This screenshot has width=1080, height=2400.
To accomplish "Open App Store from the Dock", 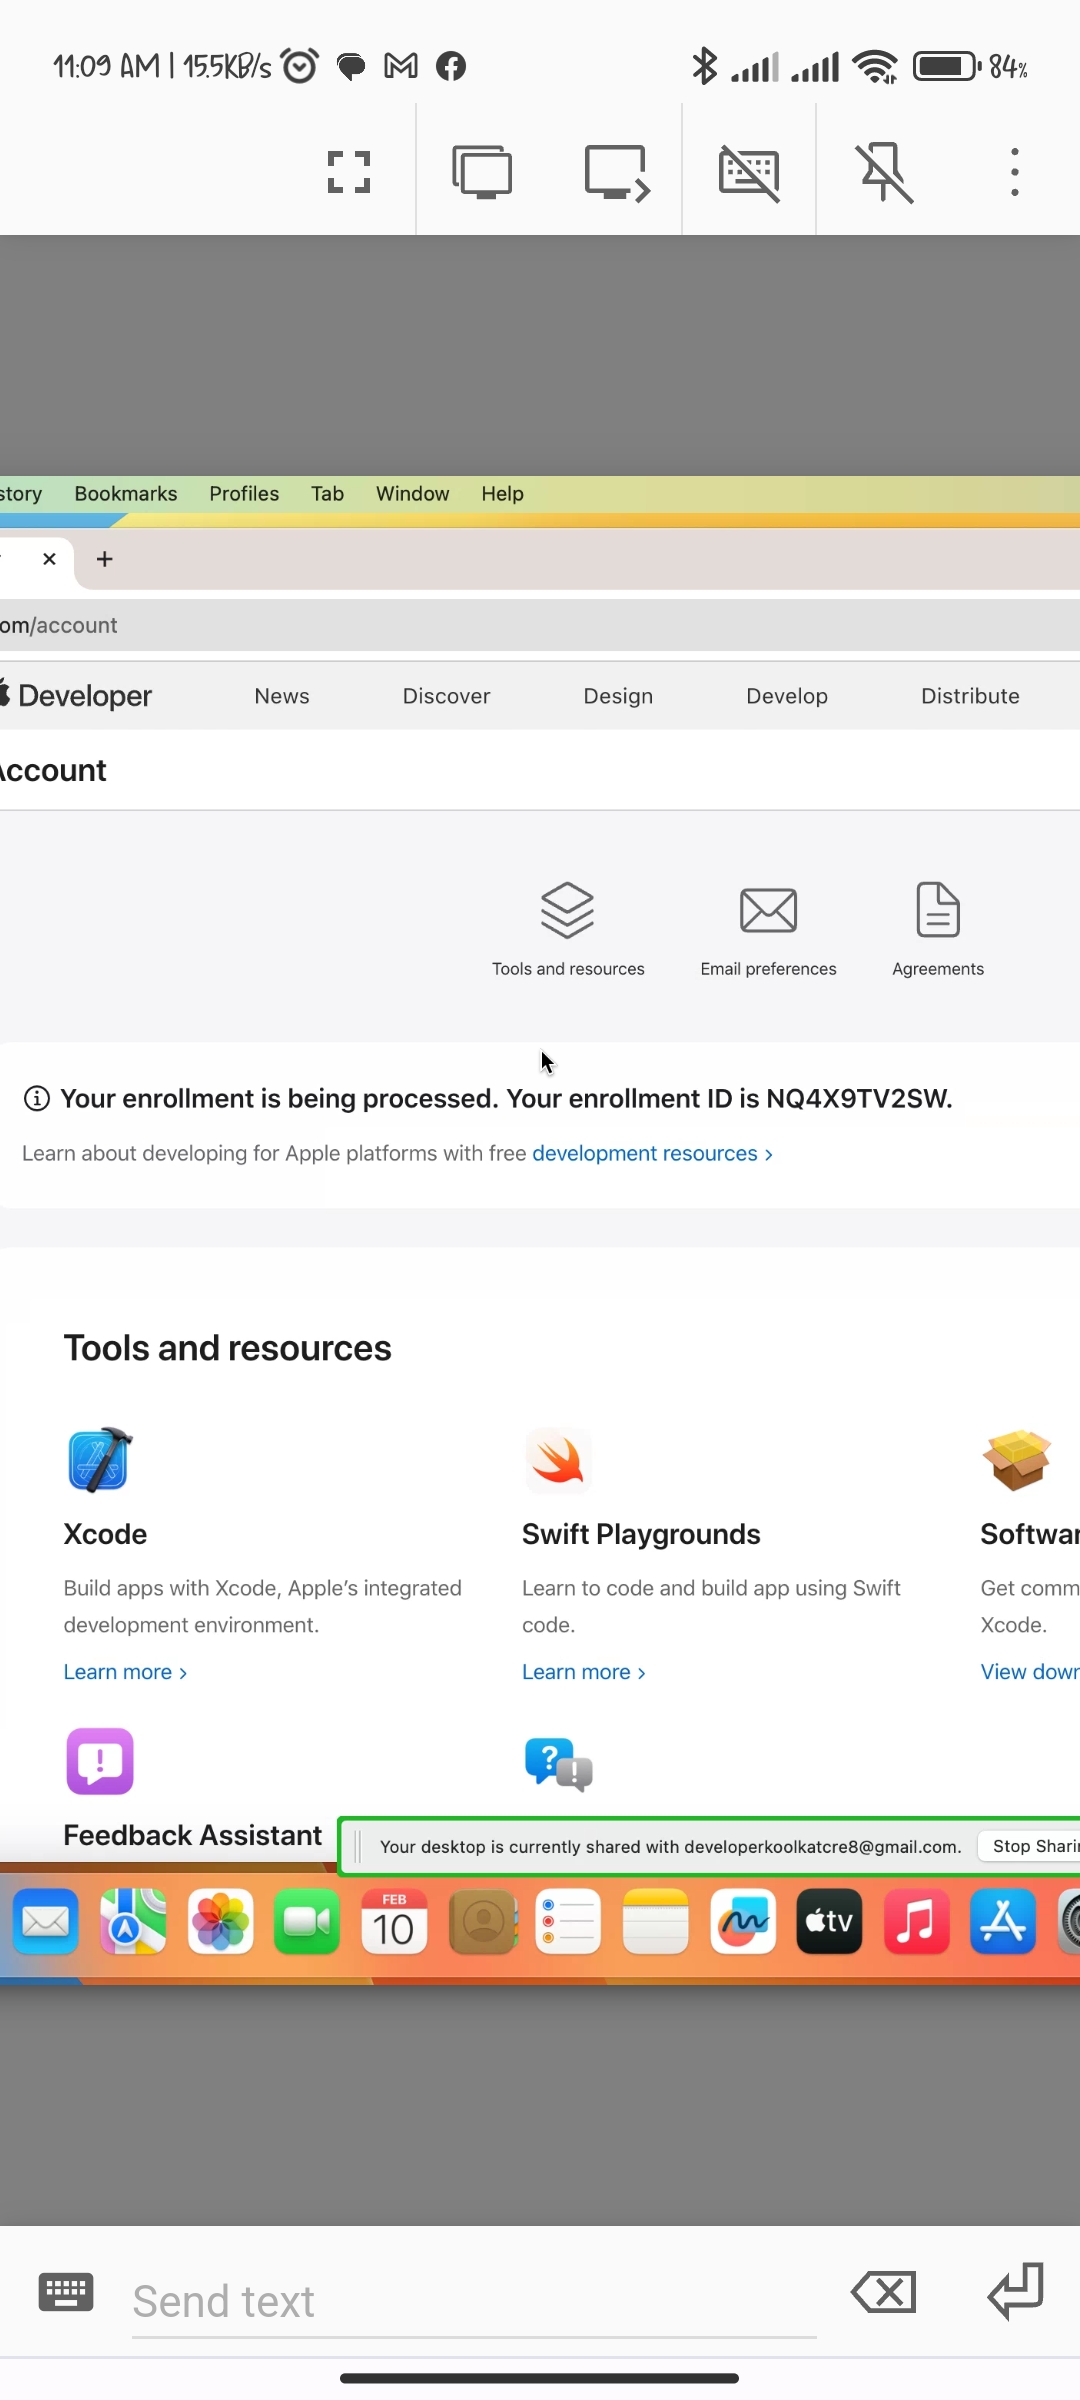I will pyautogui.click(x=1003, y=1921).
